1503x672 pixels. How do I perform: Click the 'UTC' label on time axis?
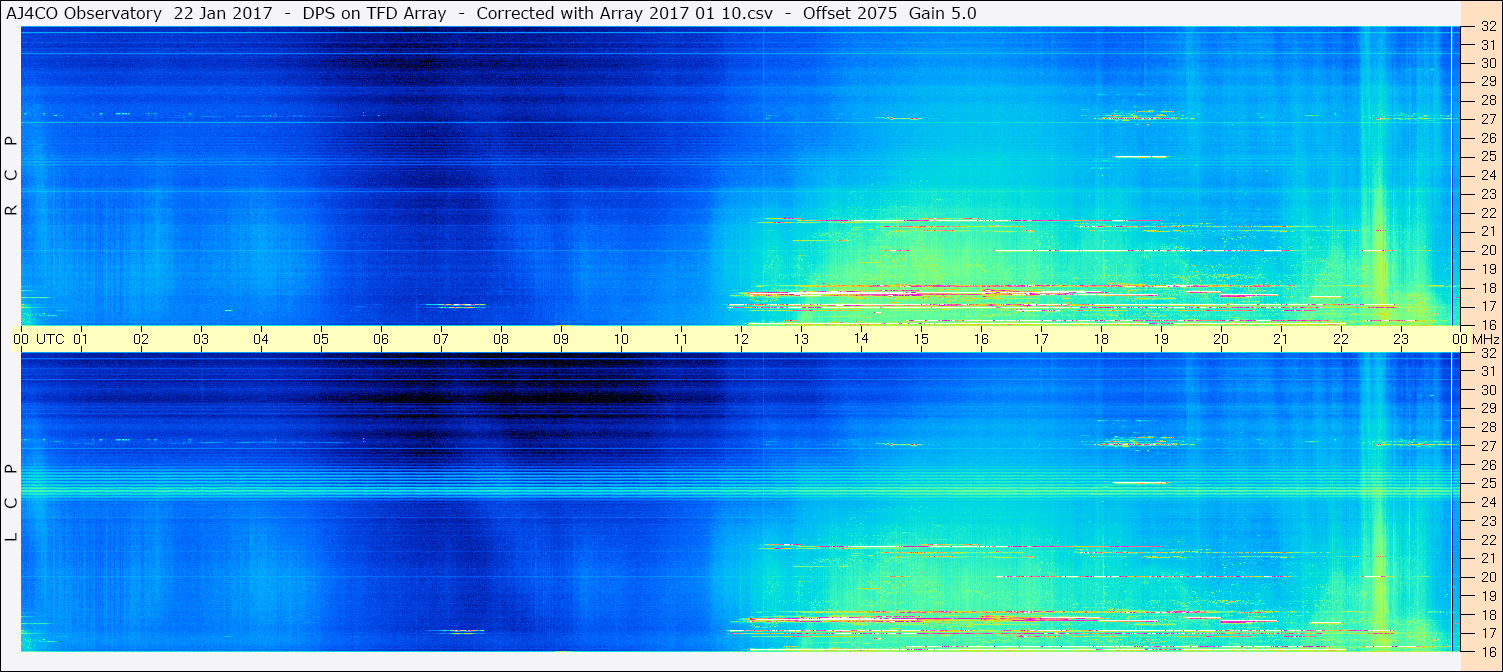point(50,339)
